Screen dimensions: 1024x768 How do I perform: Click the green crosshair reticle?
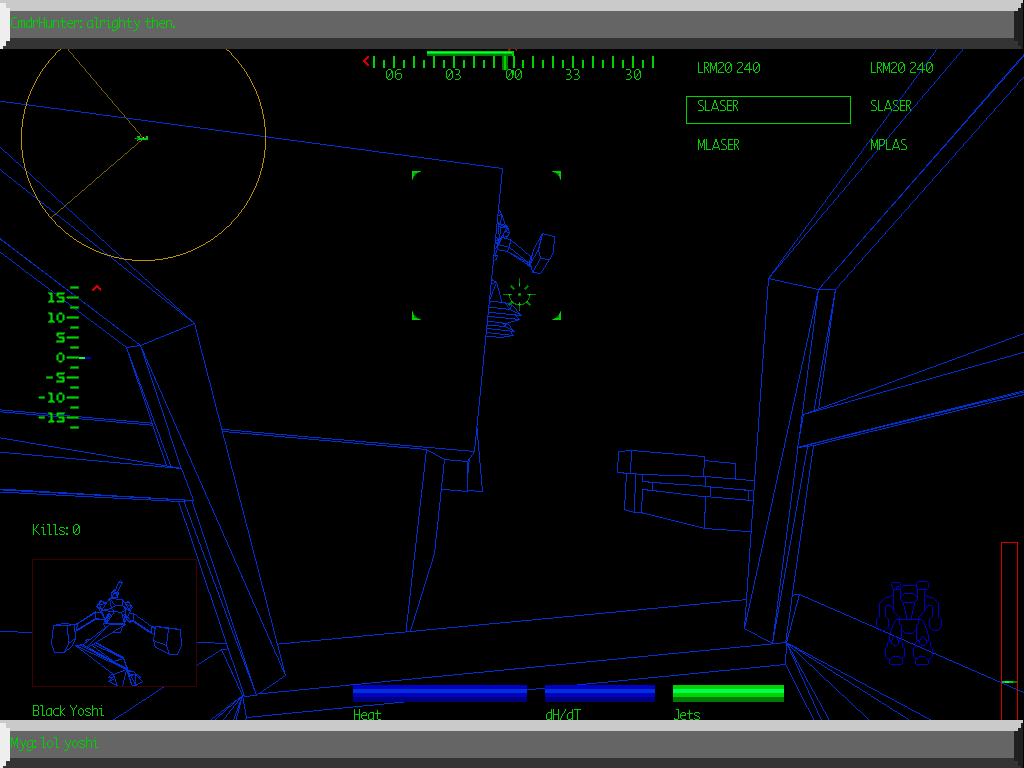click(x=519, y=294)
